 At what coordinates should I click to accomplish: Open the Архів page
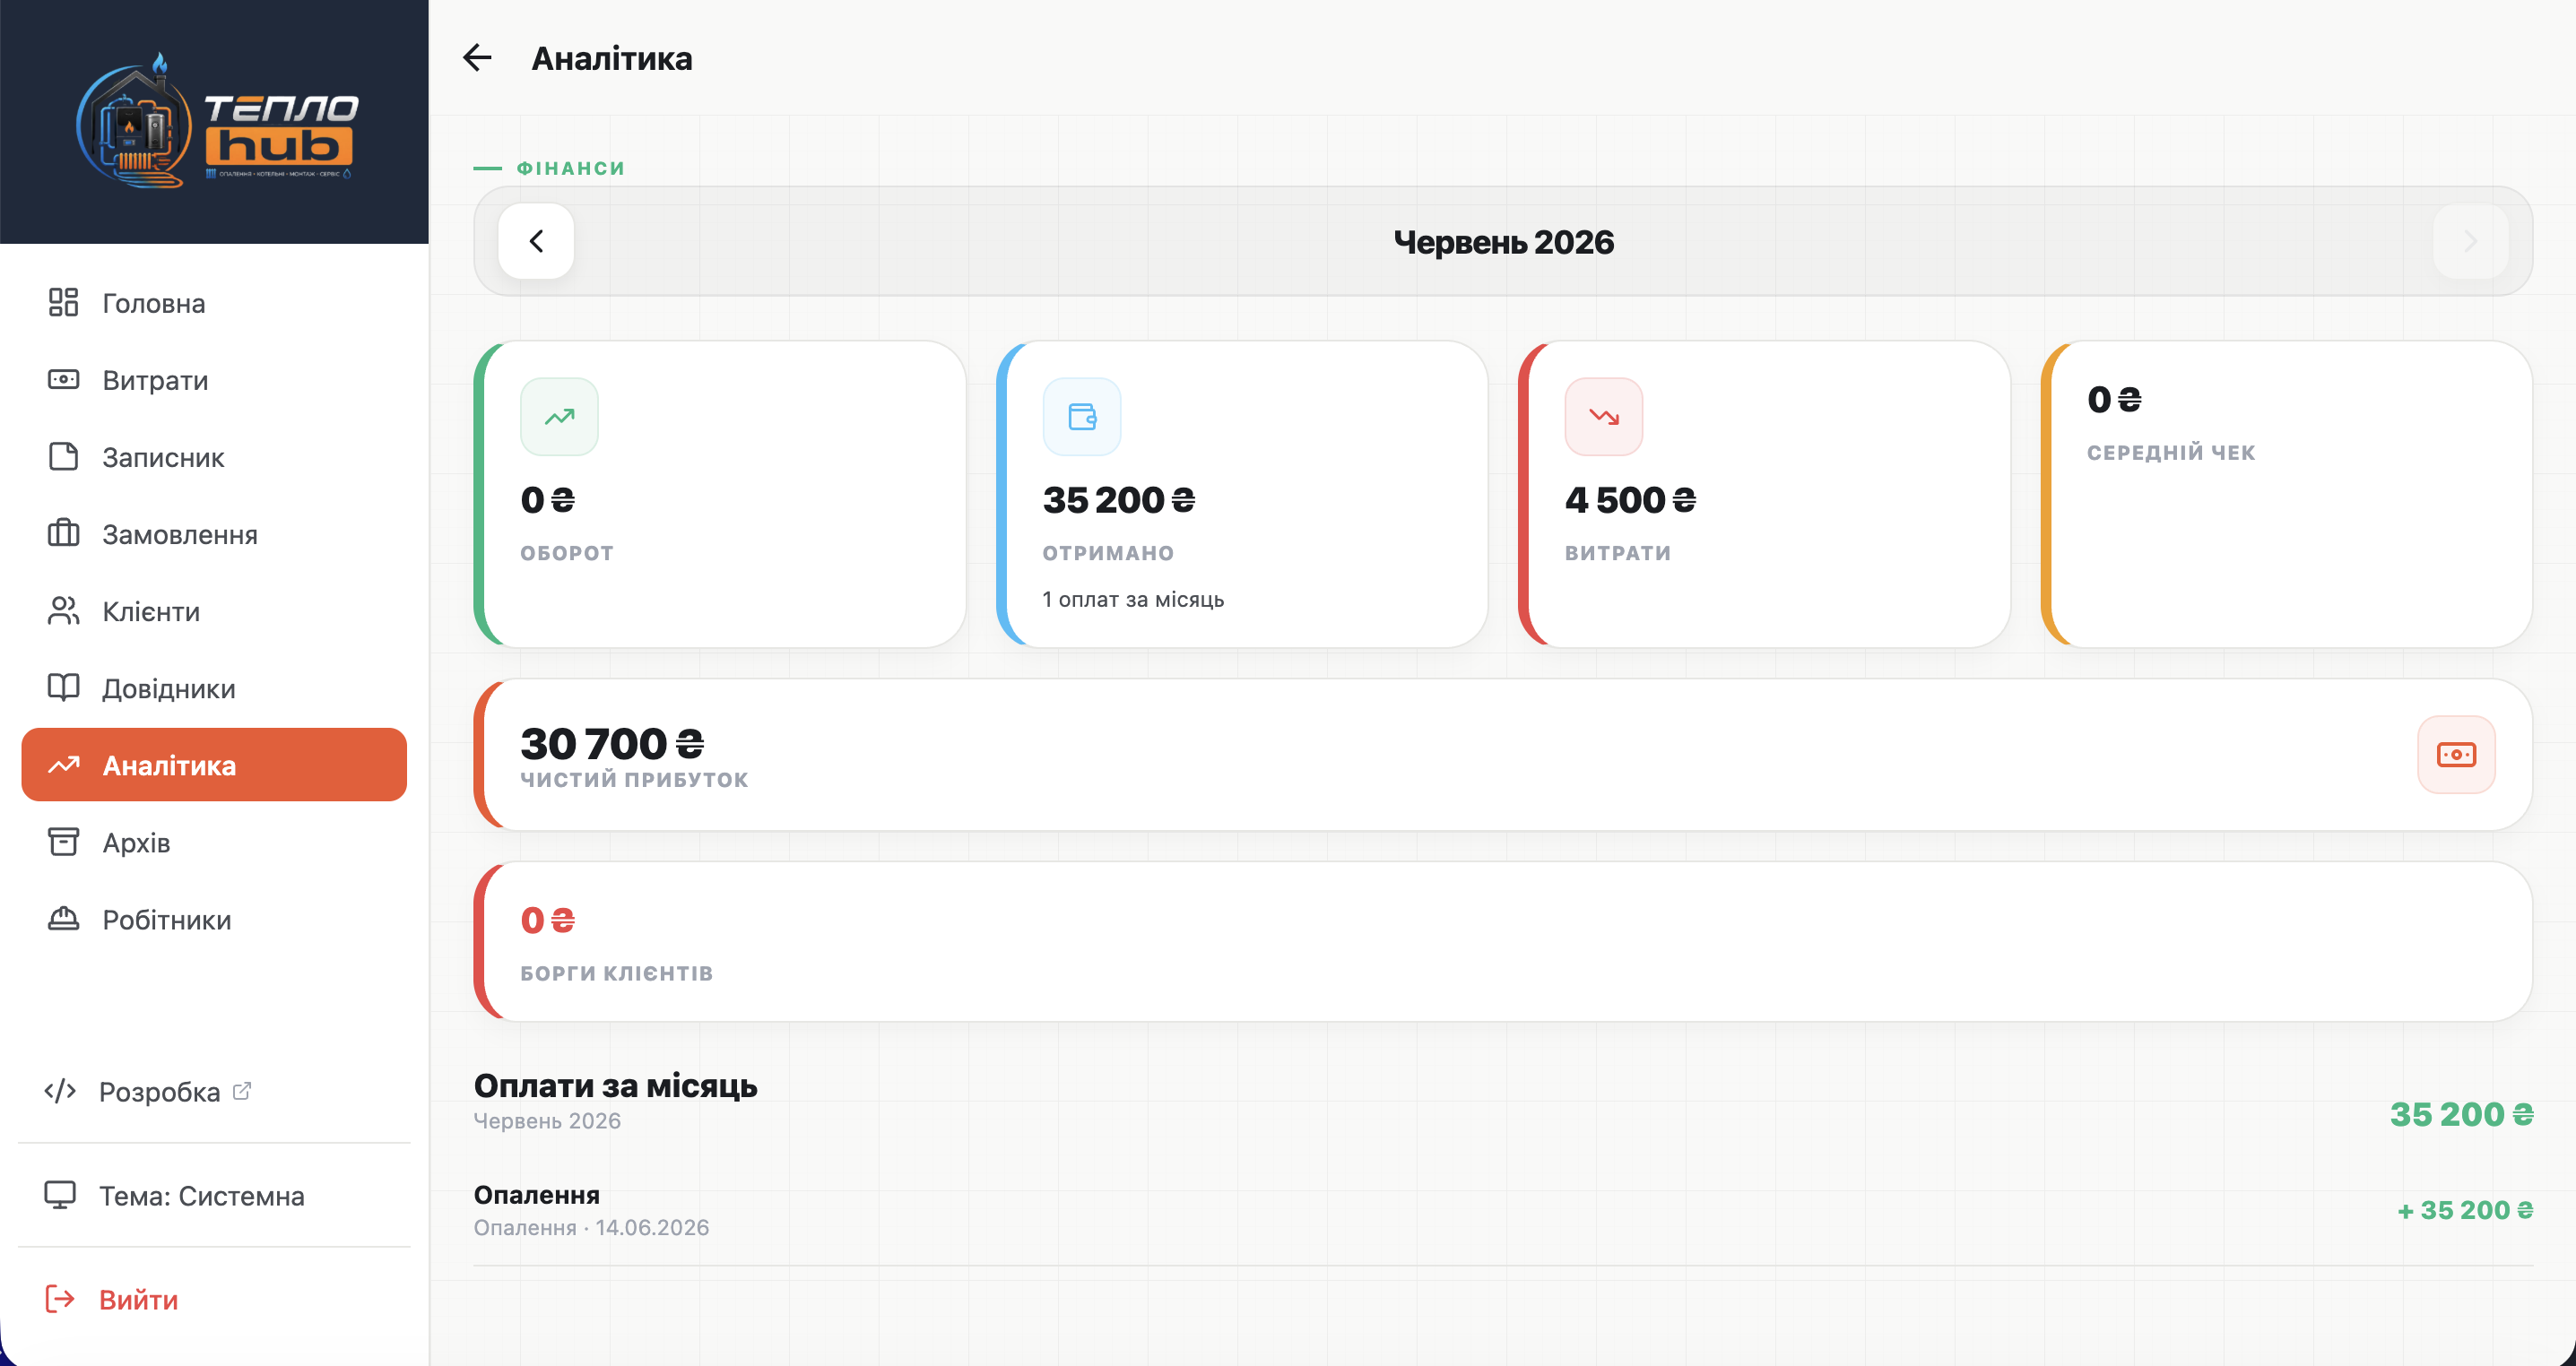pyautogui.click(x=214, y=842)
